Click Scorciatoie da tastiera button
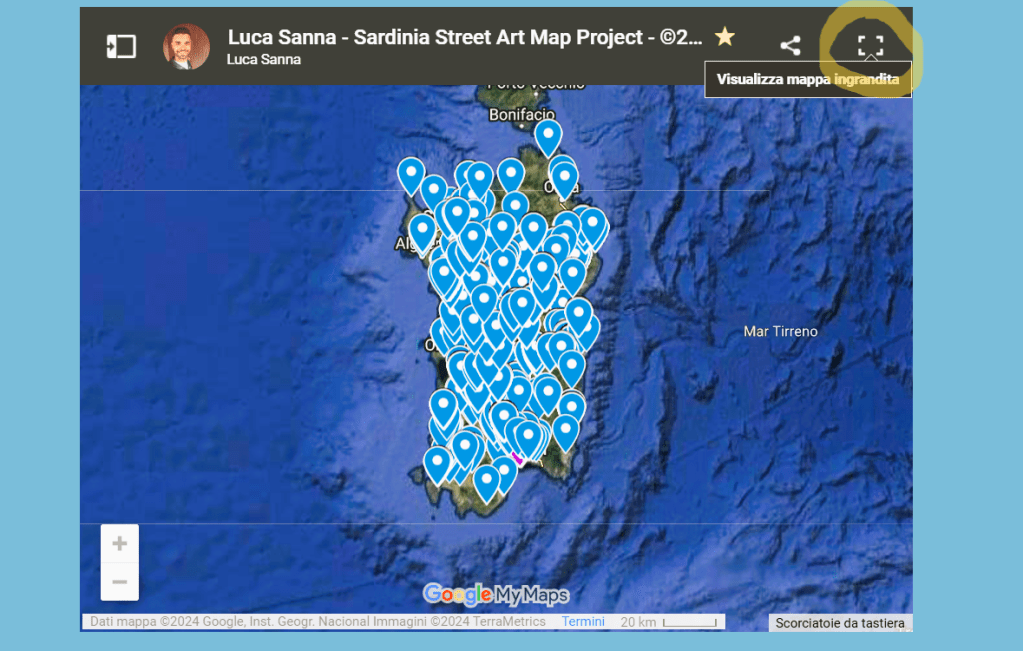Image resolution: width=1023 pixels, height=651 pixels. tap(840, 623)
